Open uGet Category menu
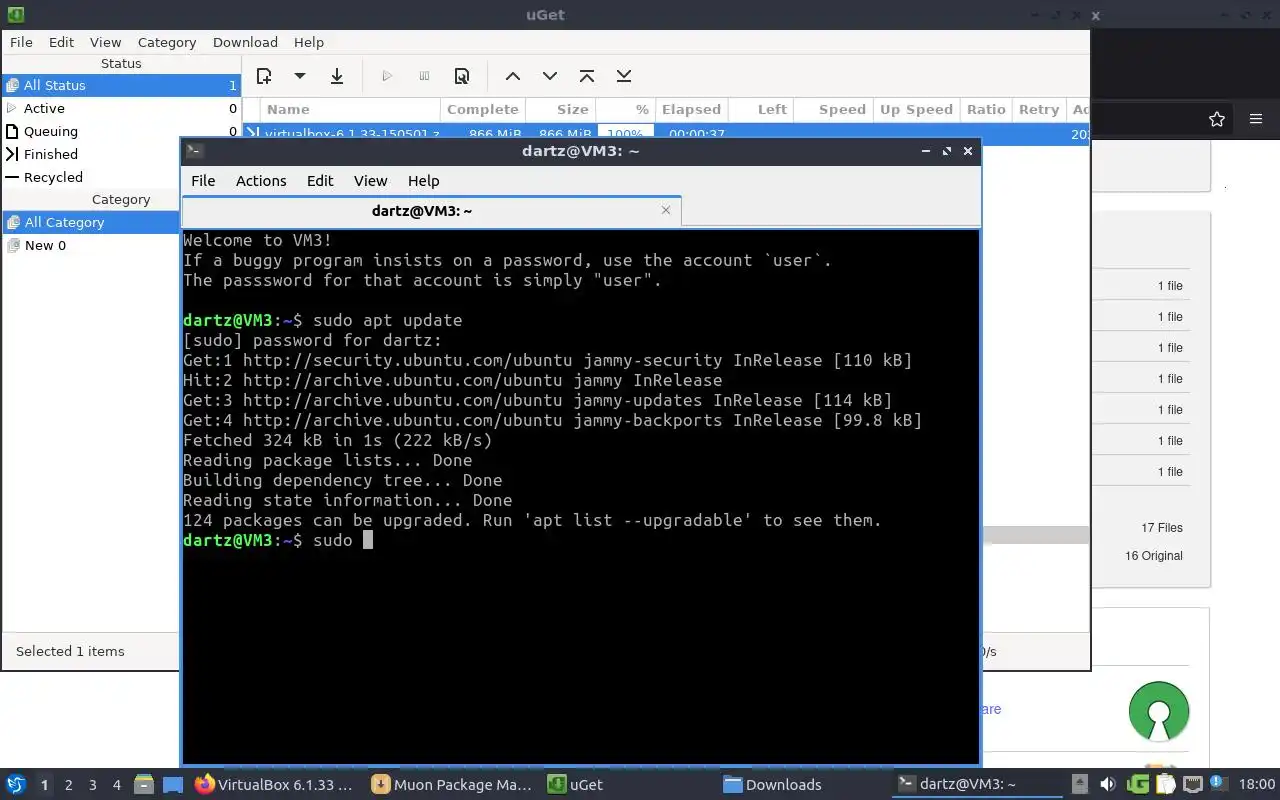This screenshot has width=1280, height=800. [x=167, y=42]
